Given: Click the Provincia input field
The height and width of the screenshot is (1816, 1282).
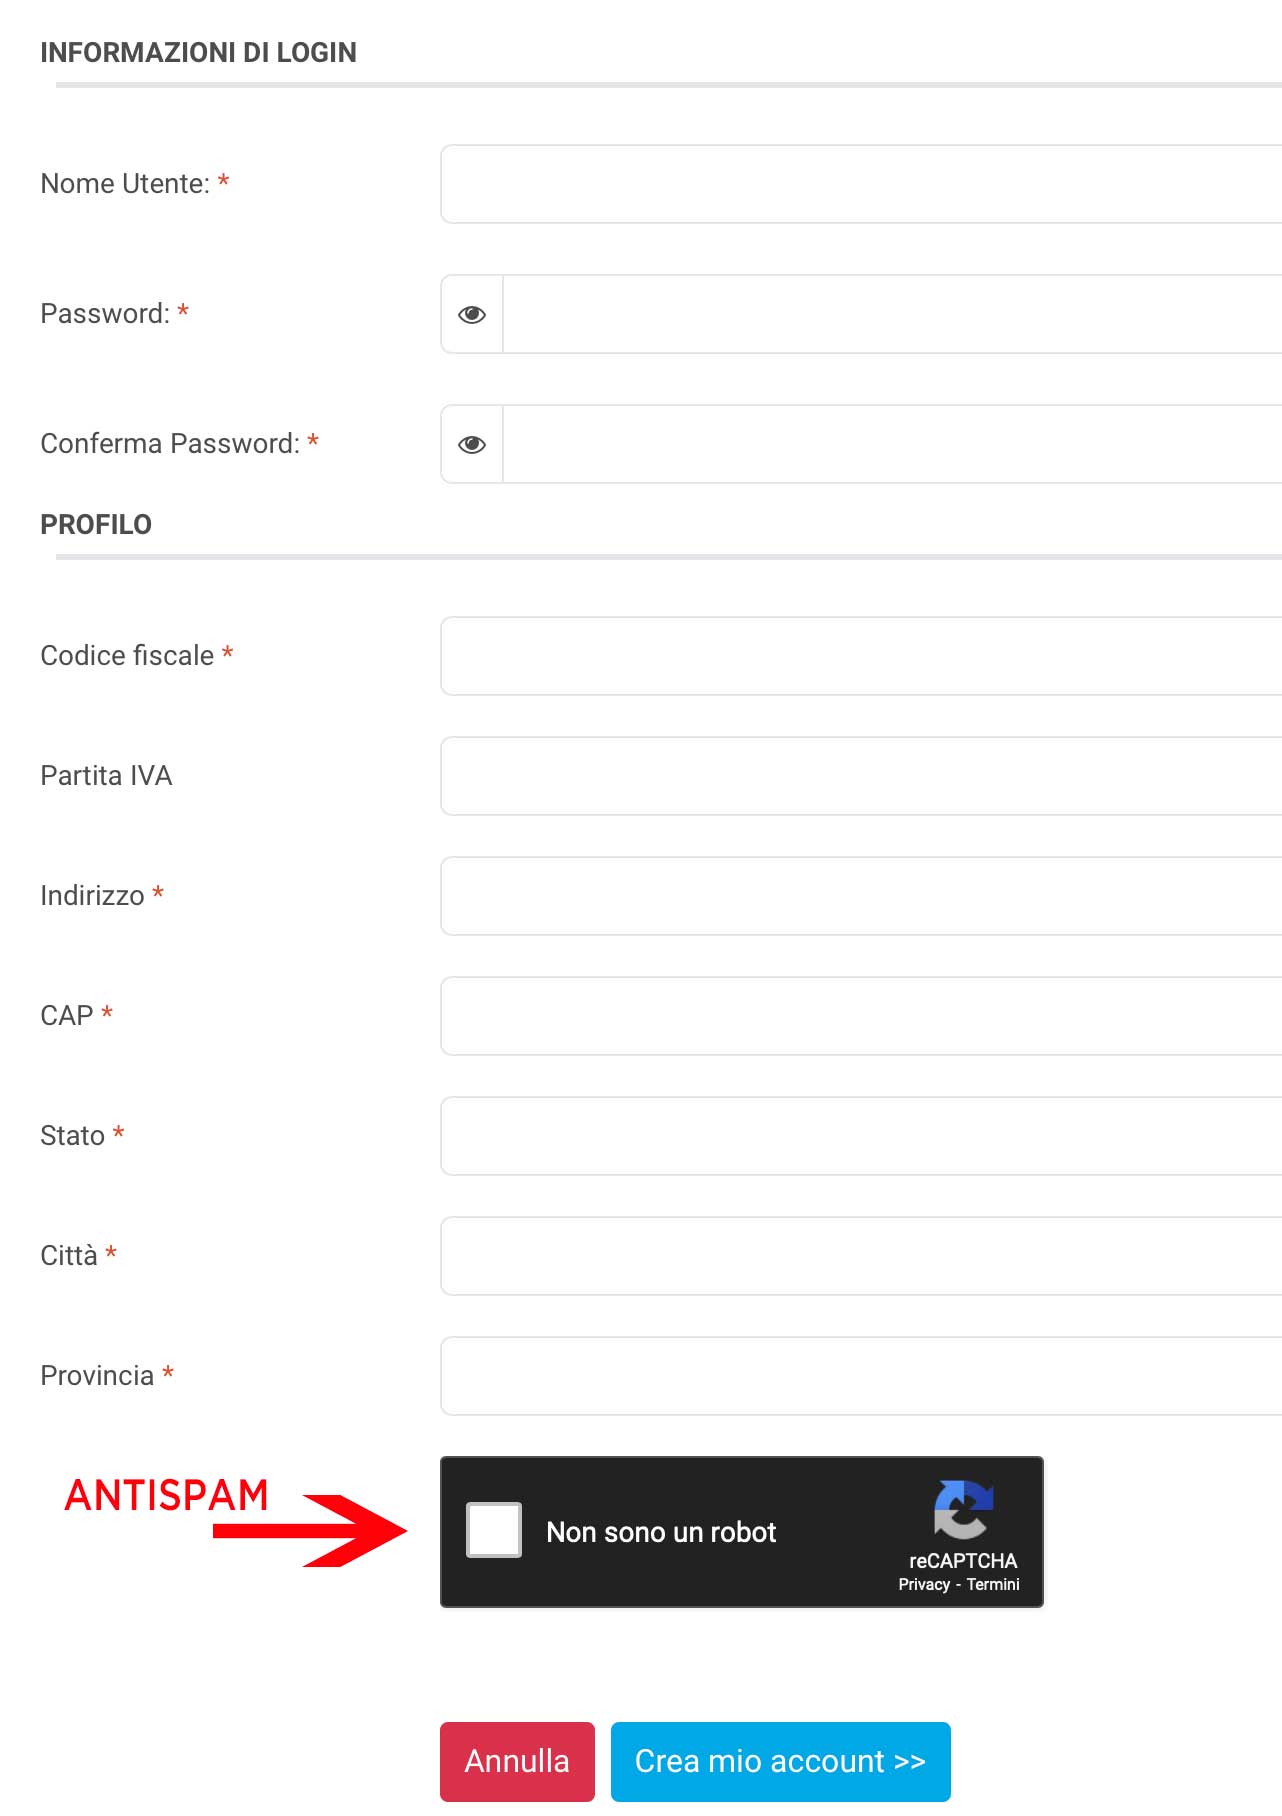Looking at the screenshot, I should click(x=860, y=1376).
